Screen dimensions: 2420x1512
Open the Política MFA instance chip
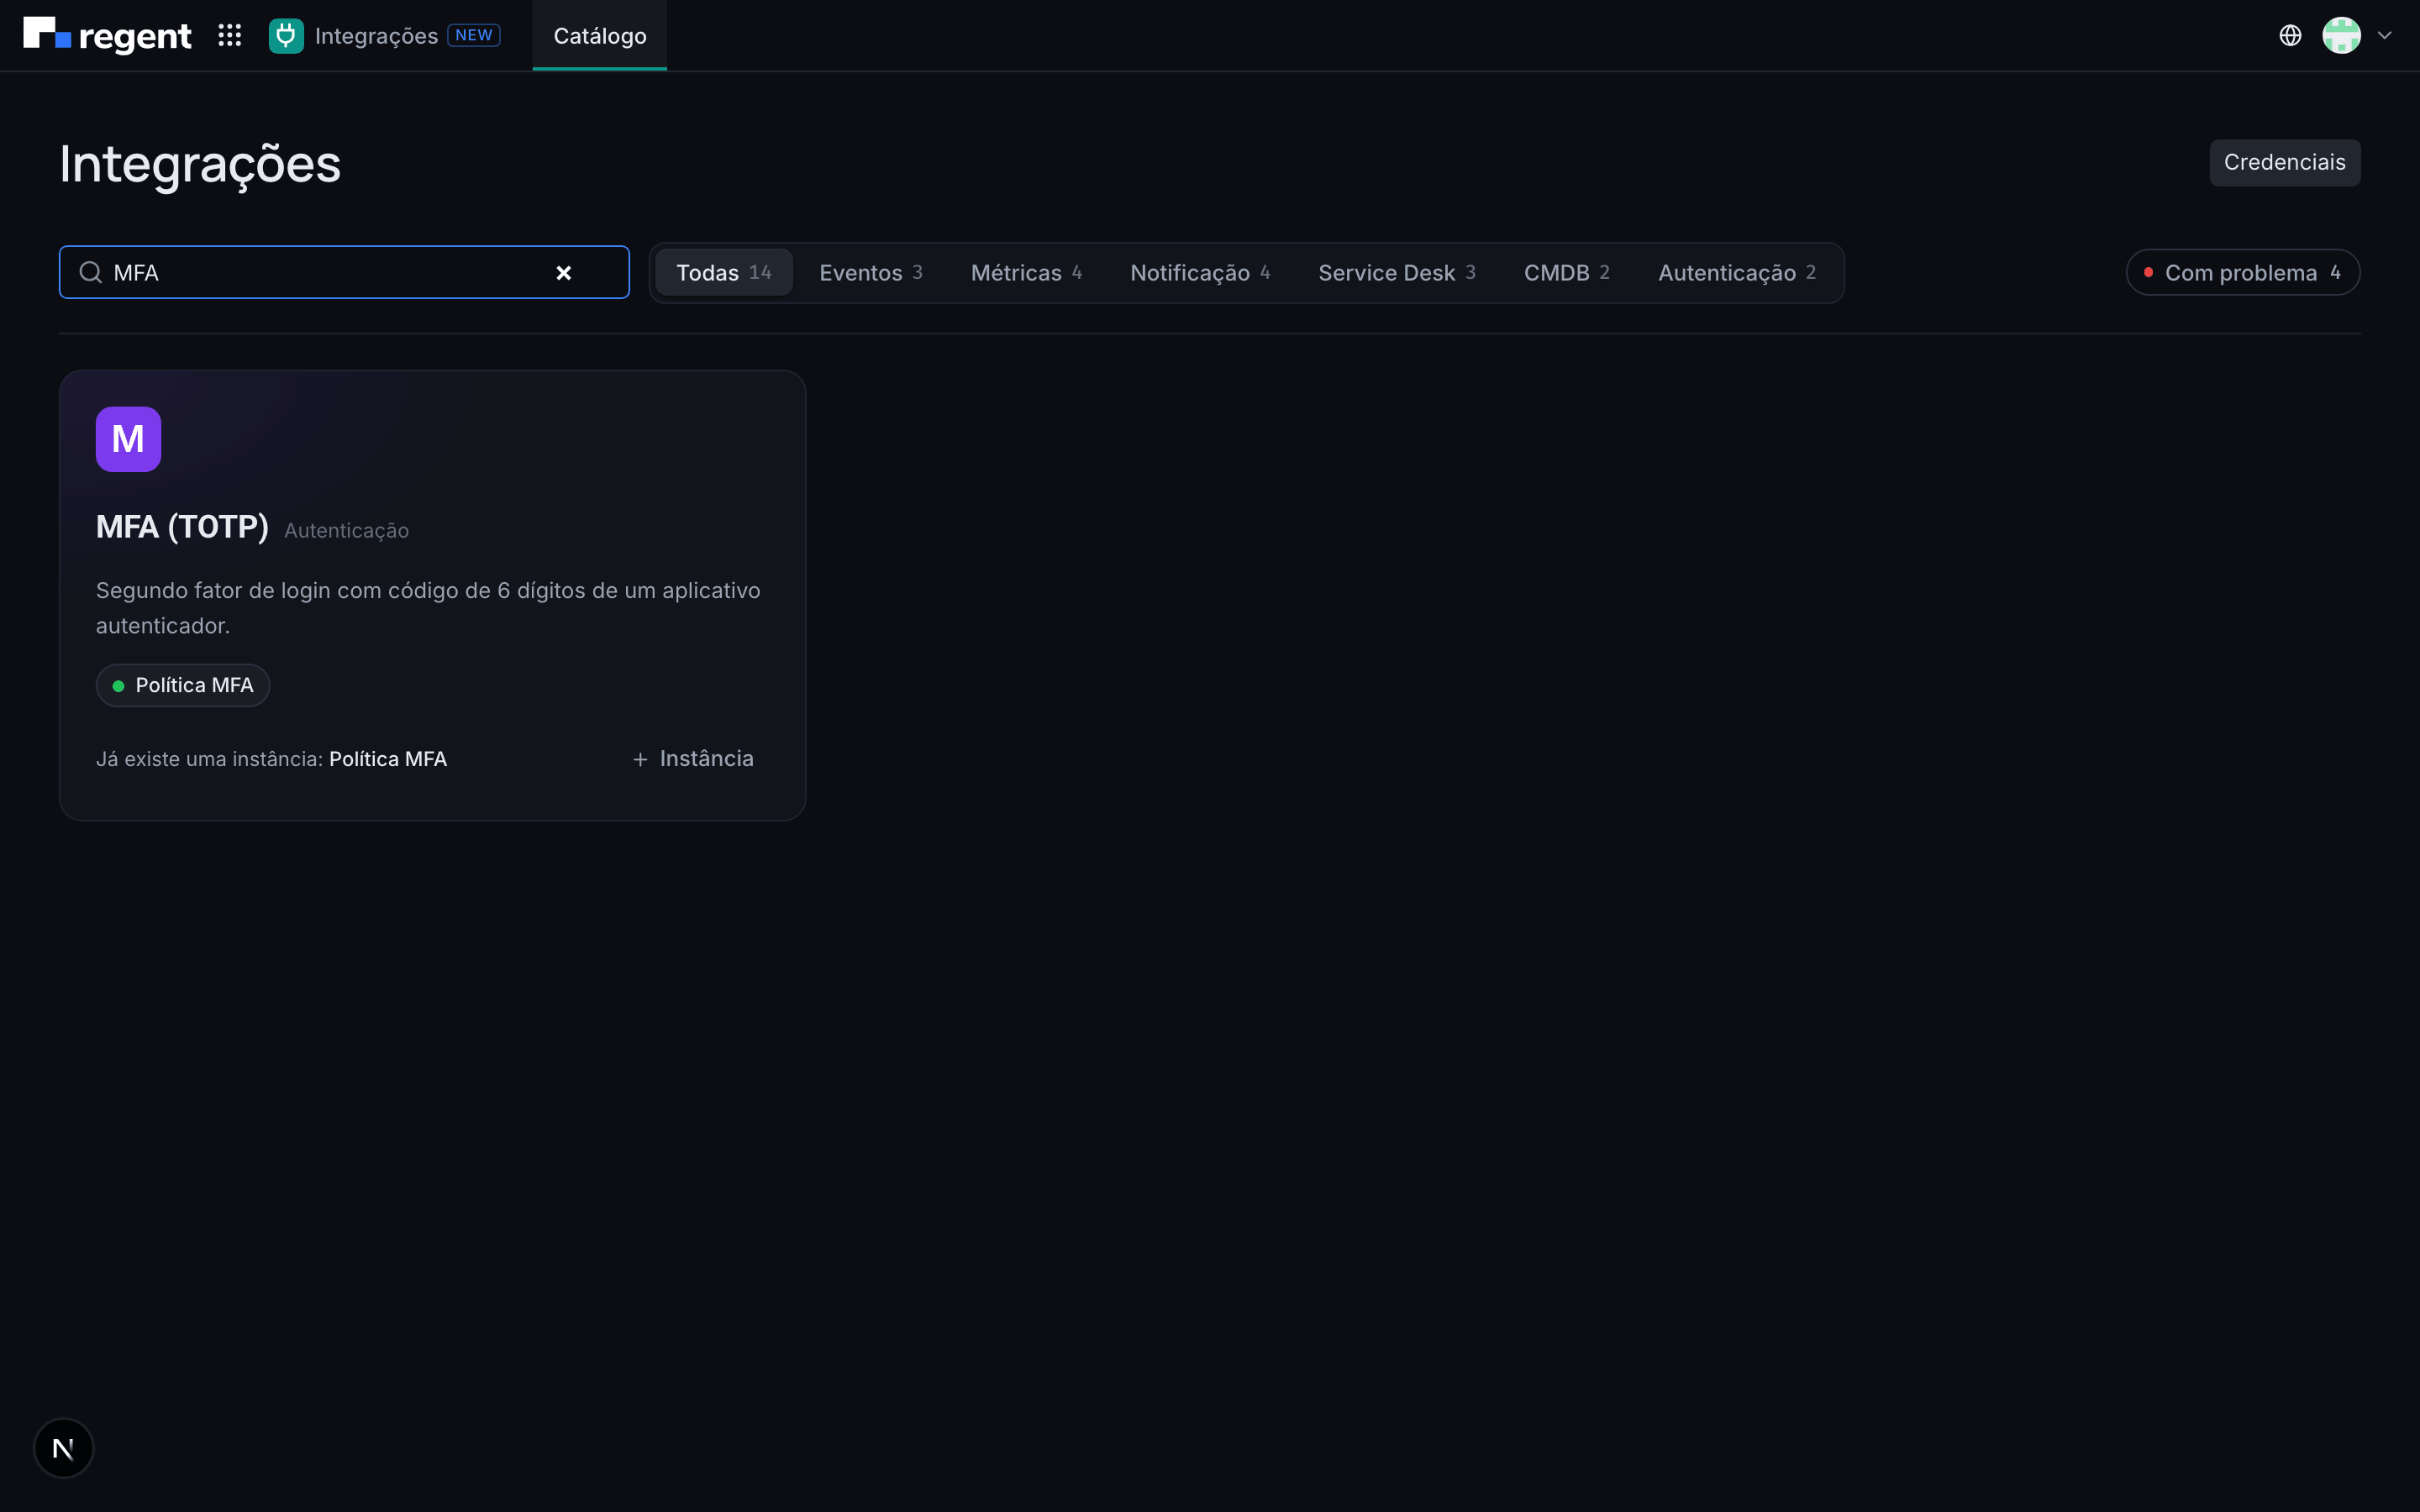(x=183, y=685)
